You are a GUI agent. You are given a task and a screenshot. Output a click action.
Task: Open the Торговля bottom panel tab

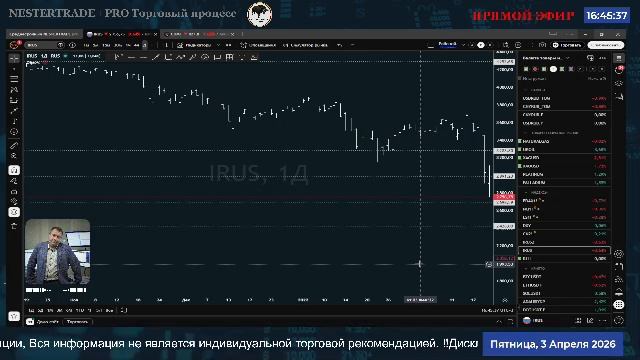pyautogui.click(x=77, y=322)
